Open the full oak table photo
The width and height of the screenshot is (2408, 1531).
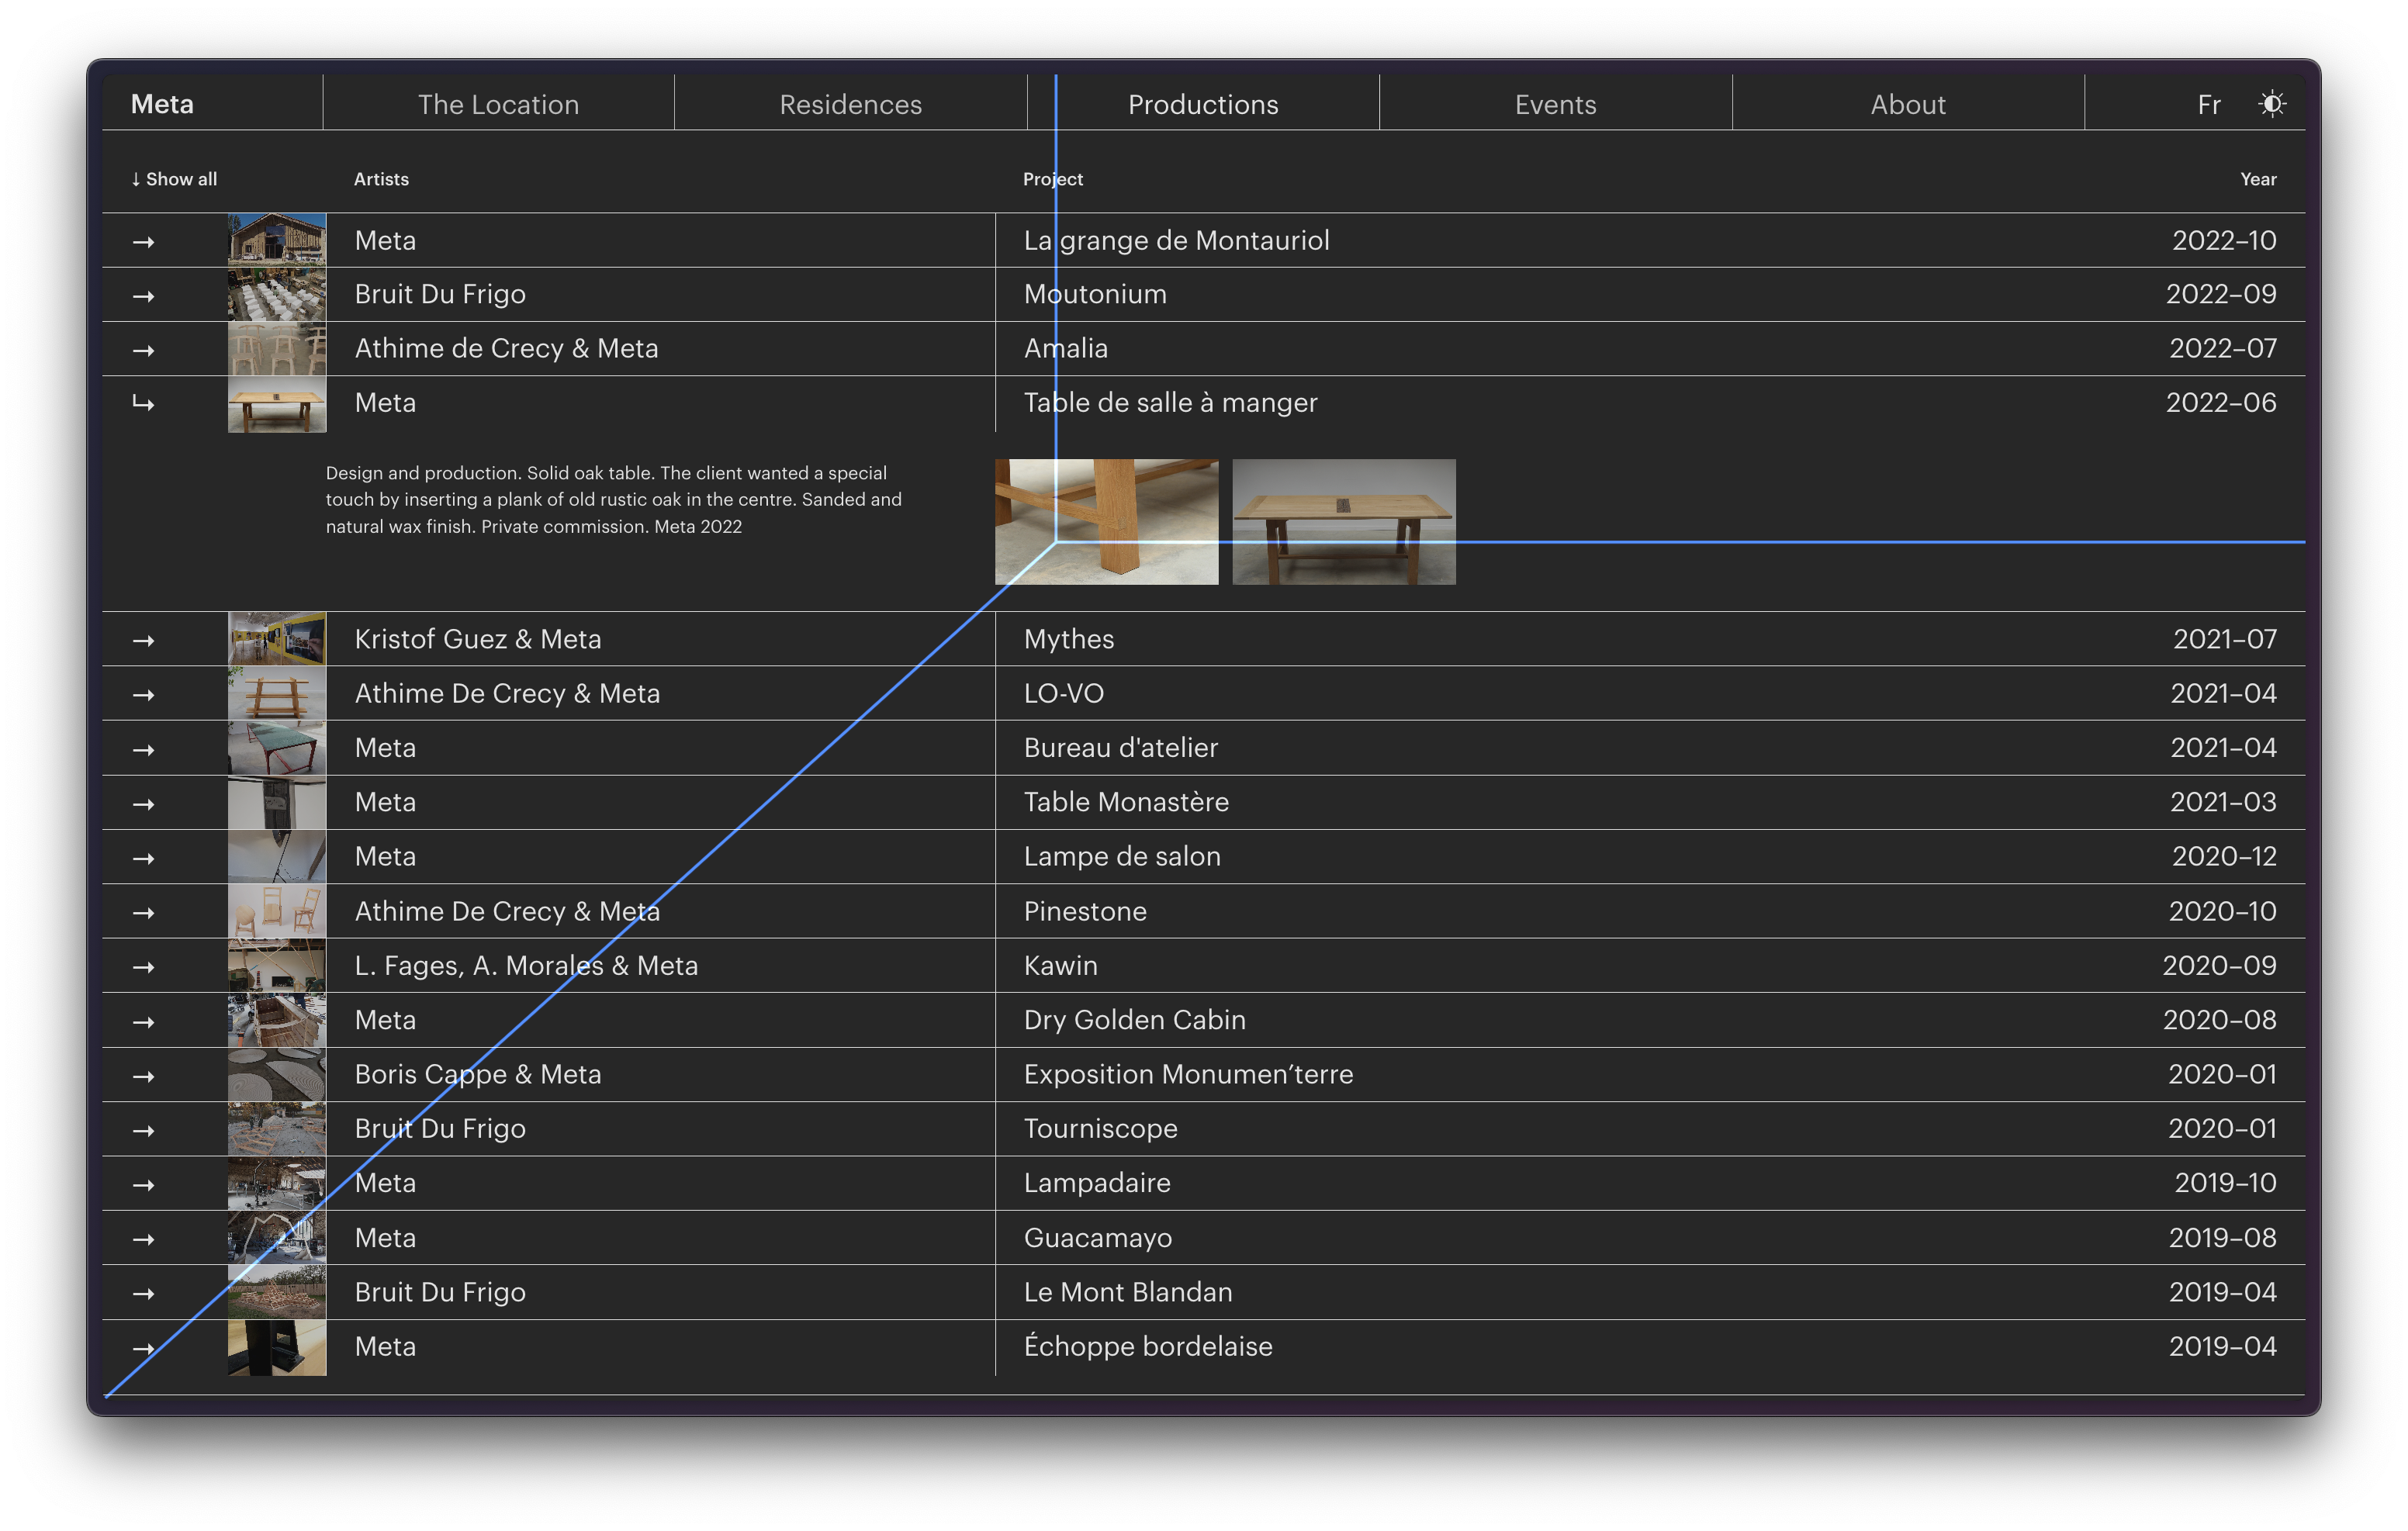(1343, 521)
